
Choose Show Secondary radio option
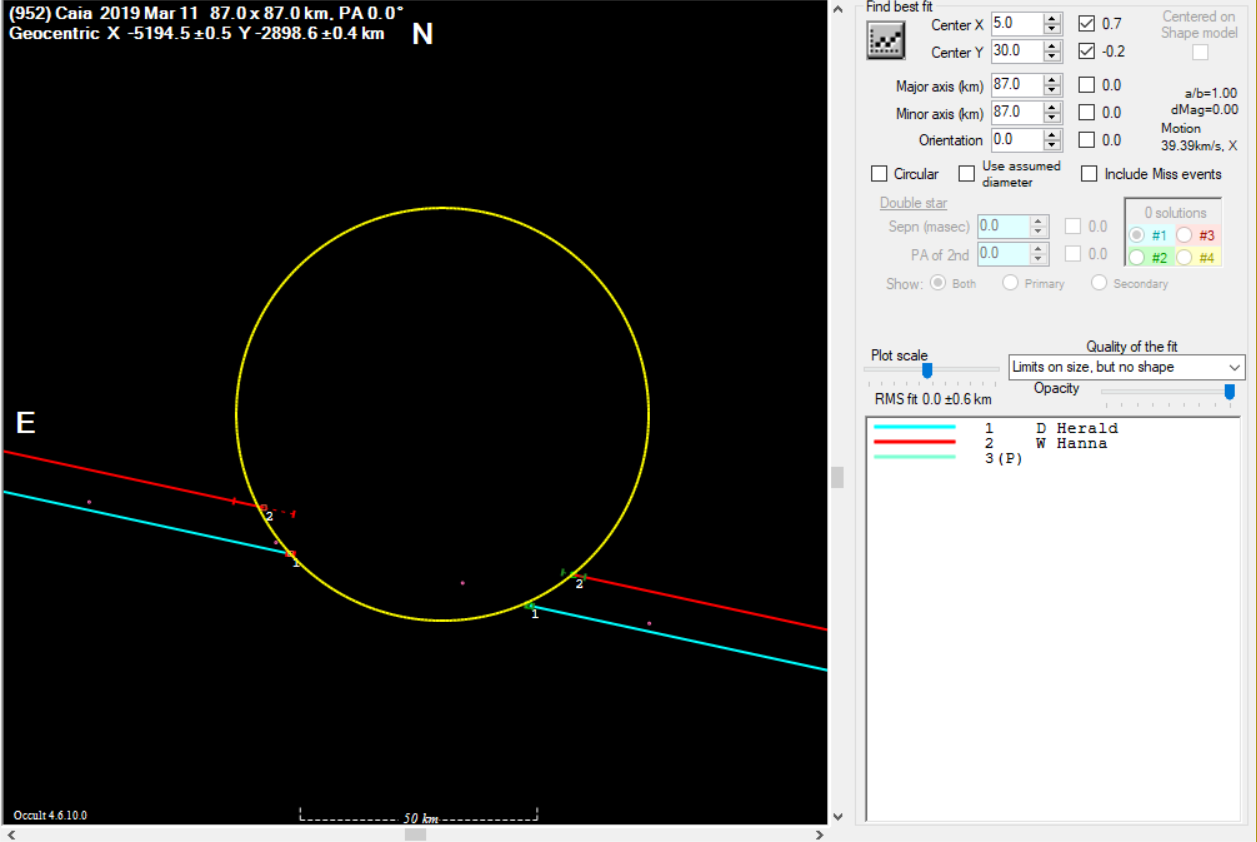tap(1099, 283)
